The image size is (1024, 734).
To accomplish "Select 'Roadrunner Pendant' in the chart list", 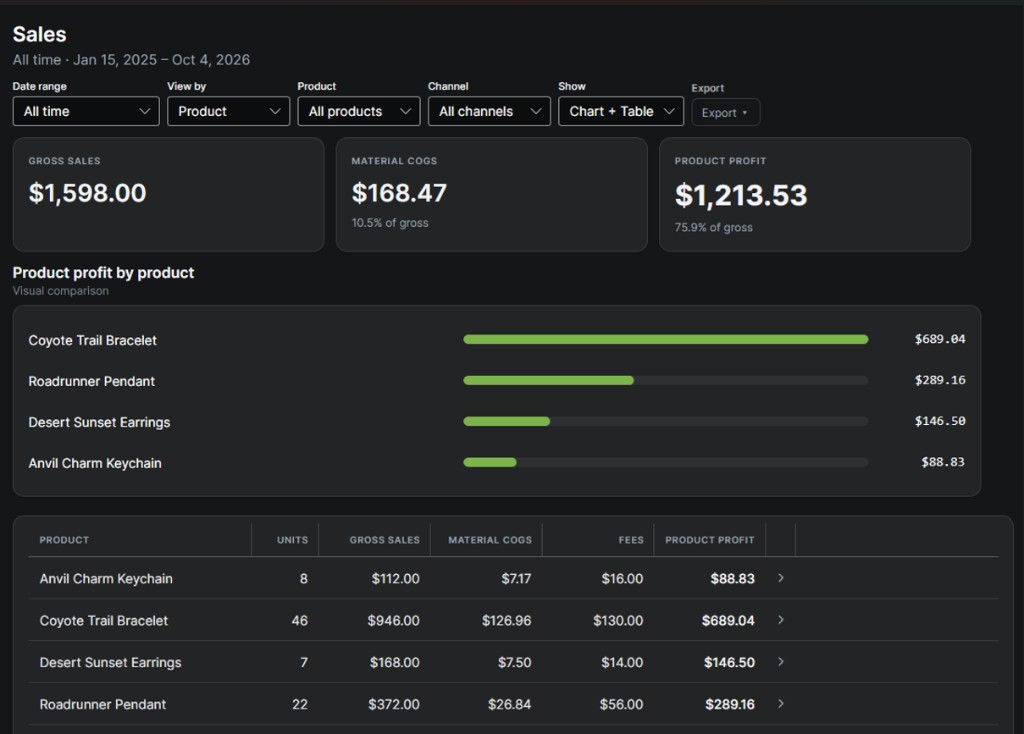I will tap(91, 381).
